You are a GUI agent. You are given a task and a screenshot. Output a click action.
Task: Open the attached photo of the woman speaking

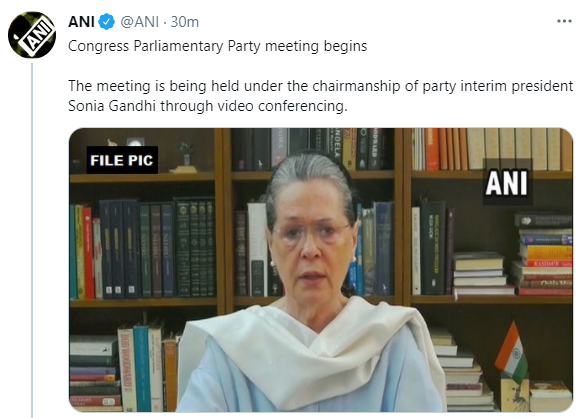pyautogui.click(x=321, y=270)
